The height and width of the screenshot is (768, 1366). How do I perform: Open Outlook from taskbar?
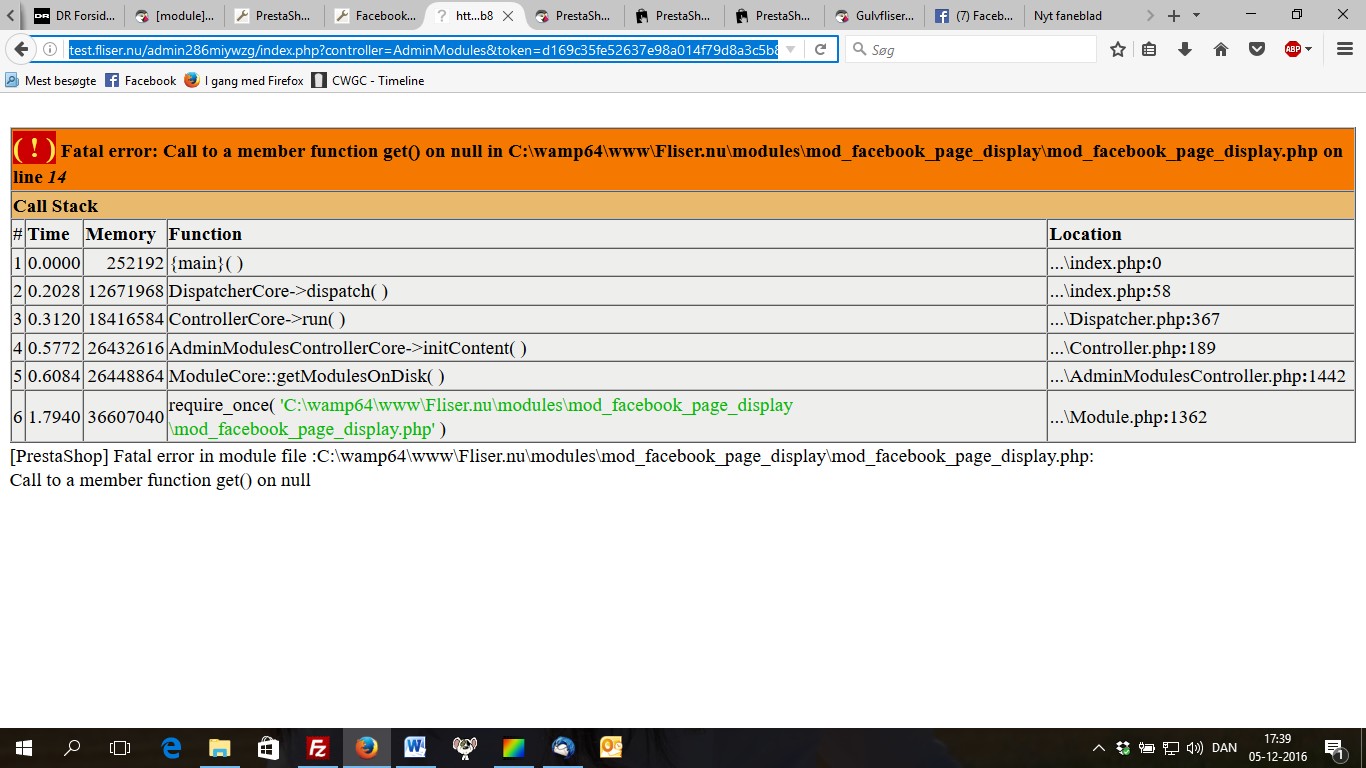pyautogui.click(x=611, y=748)
